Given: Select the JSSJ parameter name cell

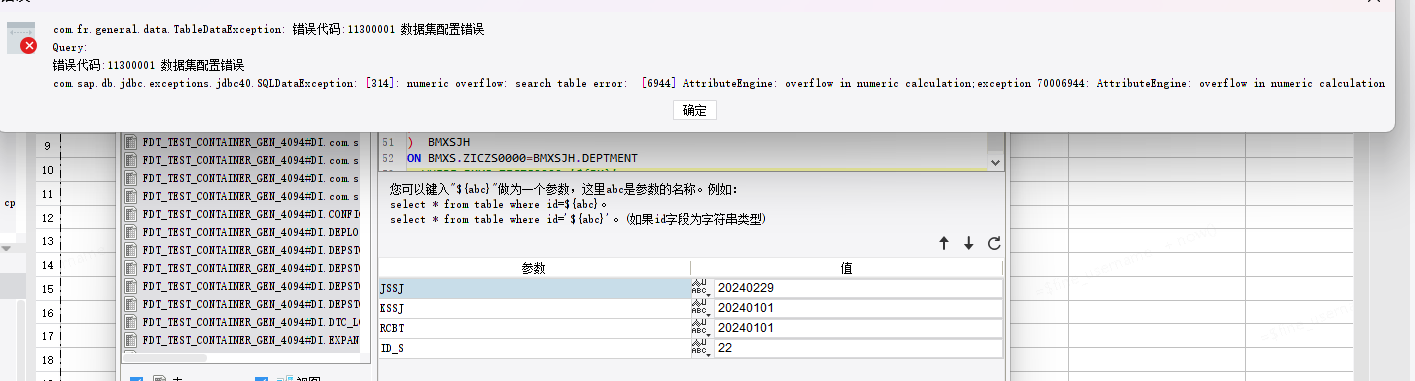Looking at the screenshot, I should click(534, 288).
